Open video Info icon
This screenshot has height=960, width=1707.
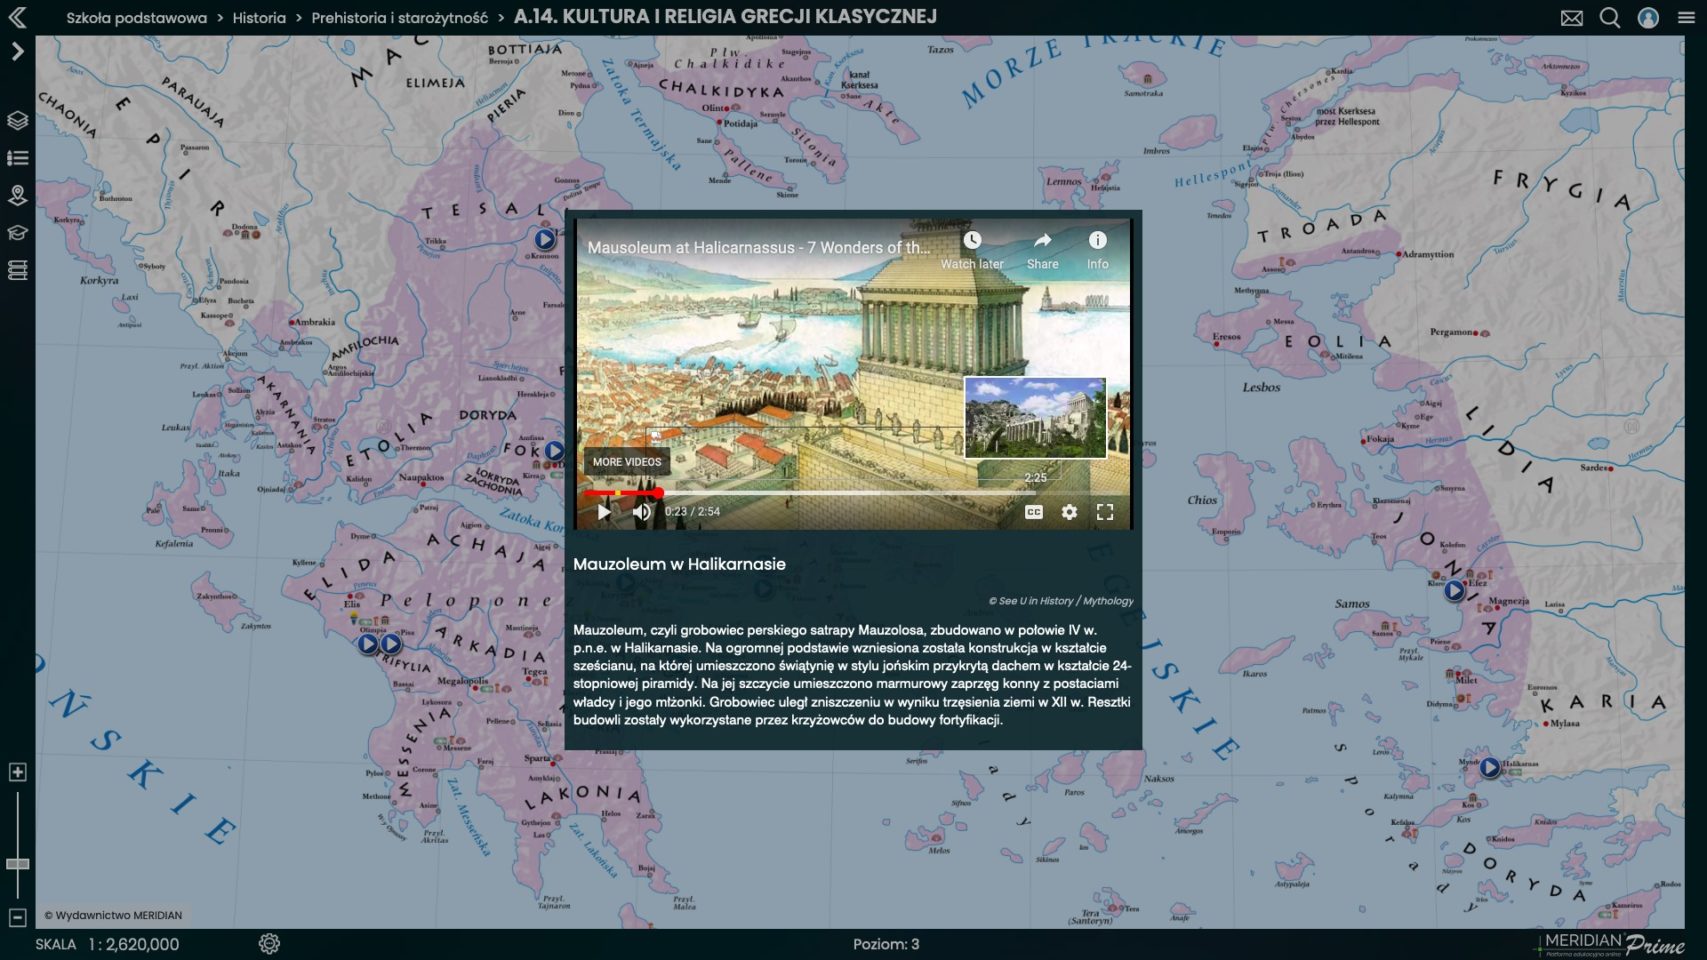click(x=1098, y=250)
